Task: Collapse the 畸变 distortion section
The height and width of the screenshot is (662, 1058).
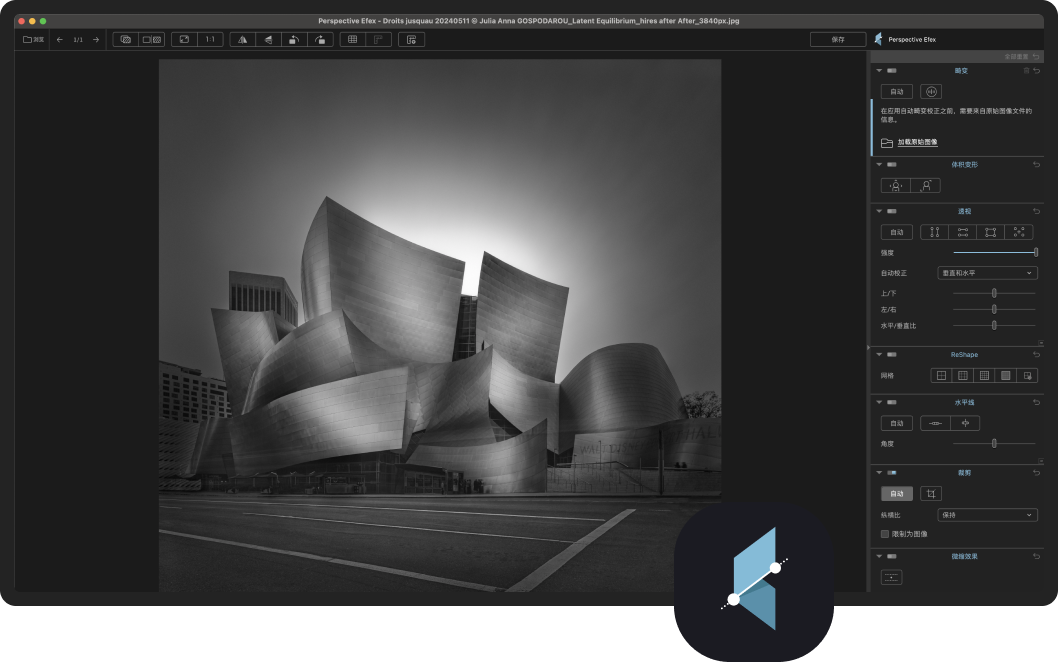Action: click(879, 71)
